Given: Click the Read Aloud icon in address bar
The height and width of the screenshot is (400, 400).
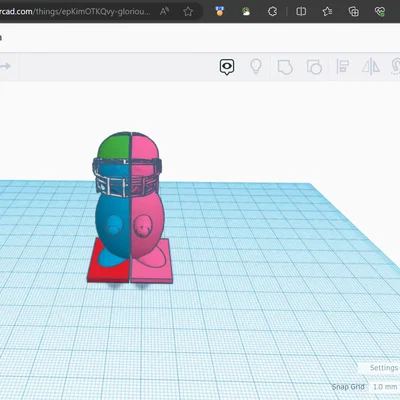Looking at the screenshot, I should pyautogui.click(x=164, y=12).
